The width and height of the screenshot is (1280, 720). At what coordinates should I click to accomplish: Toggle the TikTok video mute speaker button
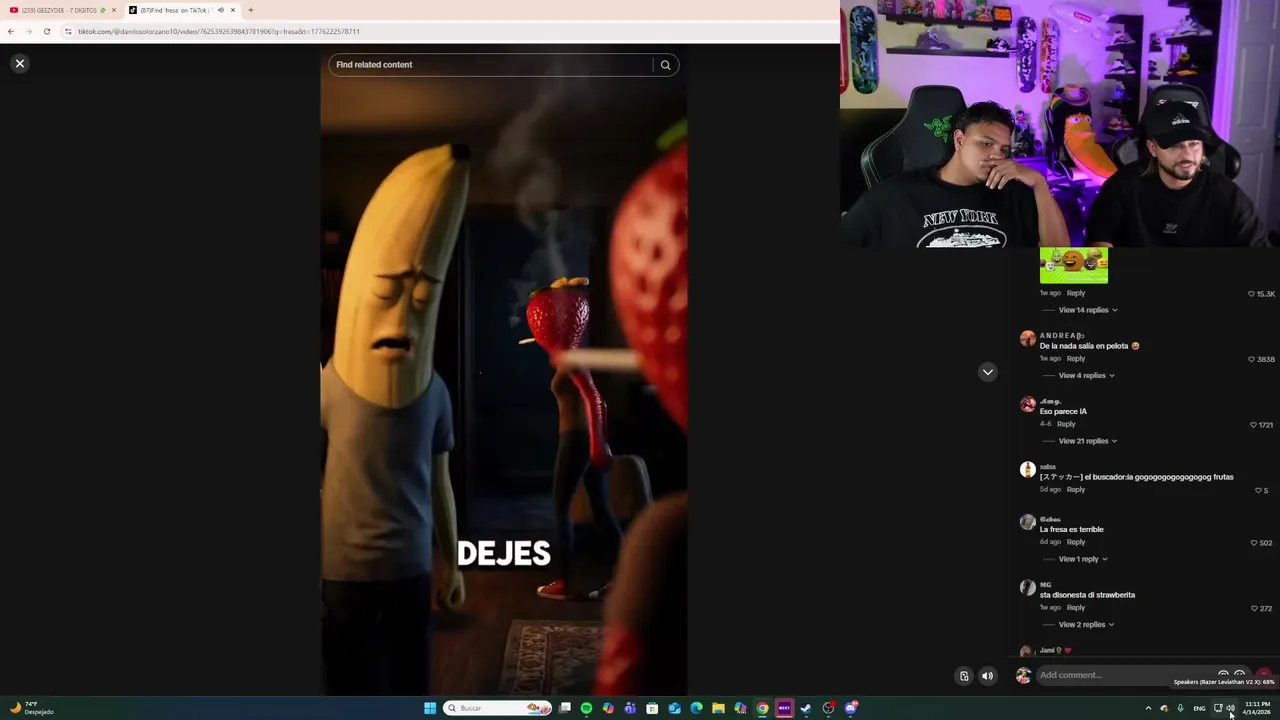coord(987,676)
